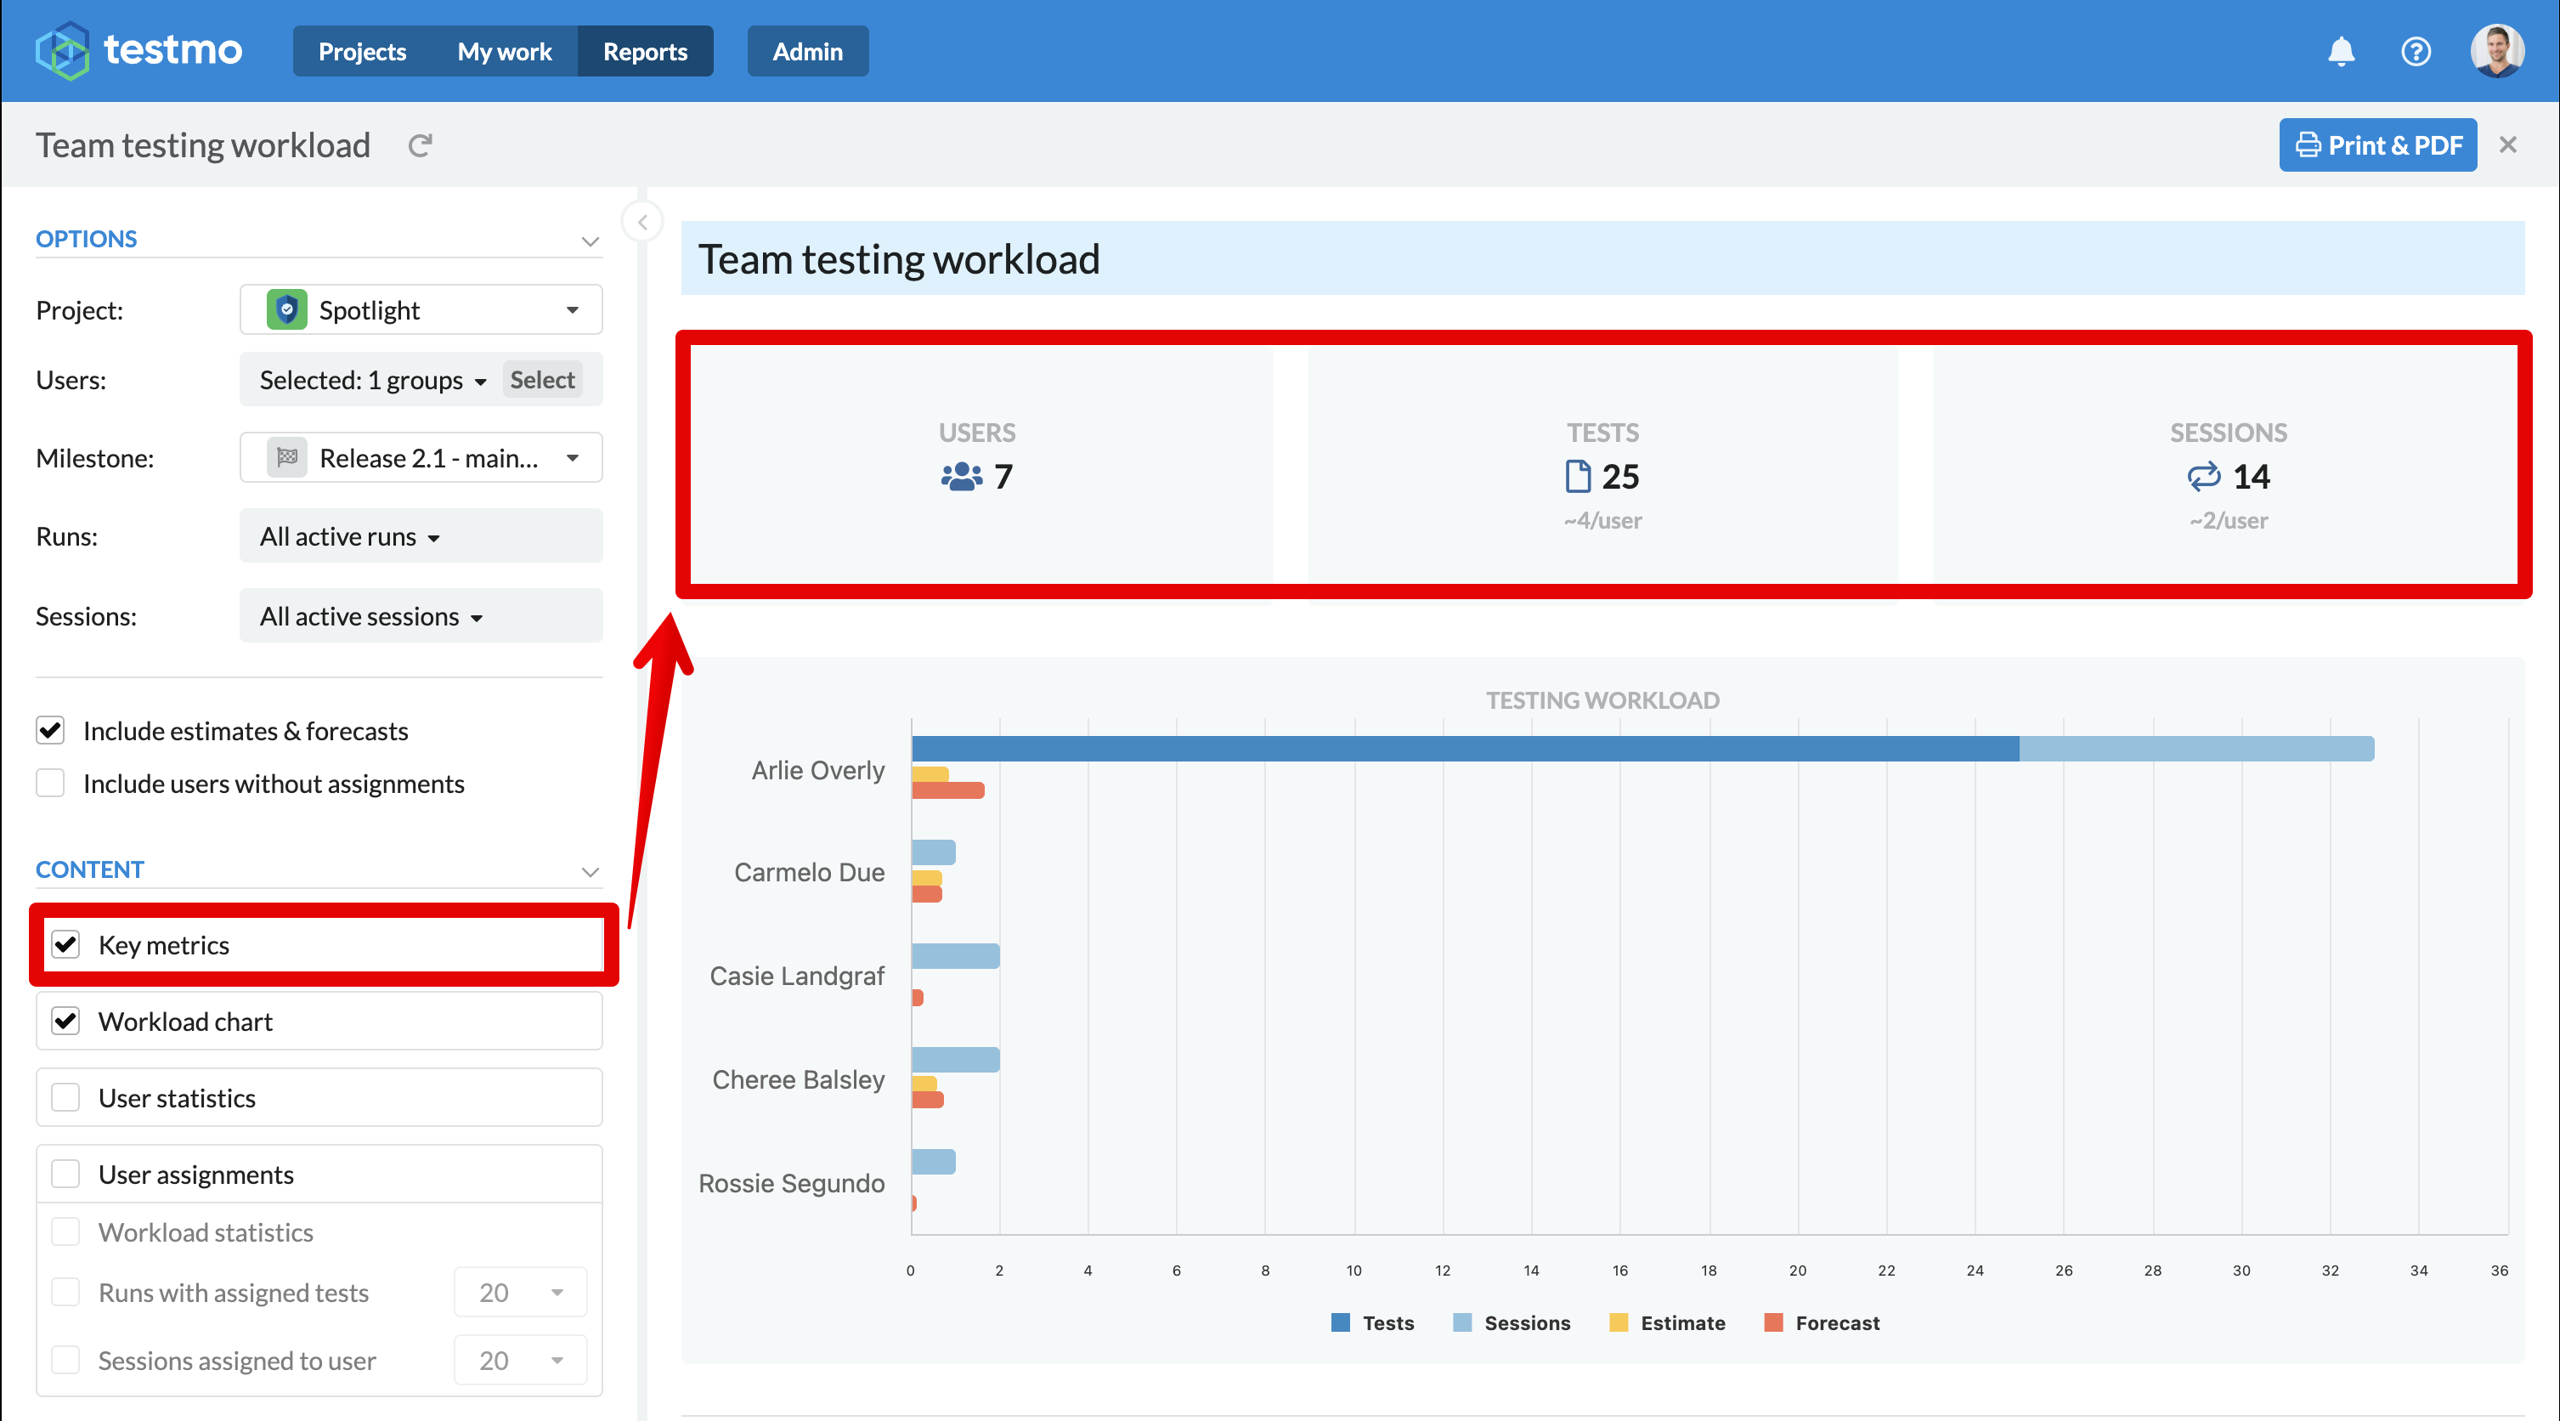
Task: Open the Admin section
Action: [807, 51]
